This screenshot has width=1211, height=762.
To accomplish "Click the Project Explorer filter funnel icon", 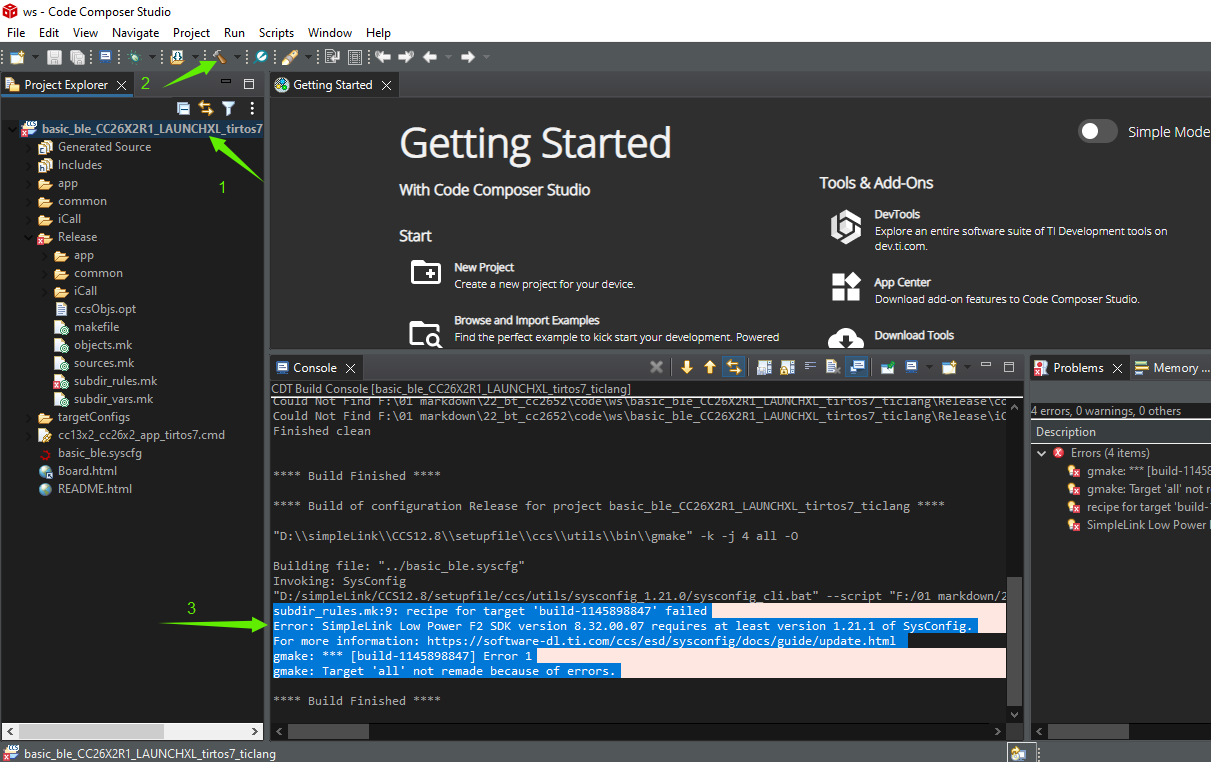I will click(228, 108).
